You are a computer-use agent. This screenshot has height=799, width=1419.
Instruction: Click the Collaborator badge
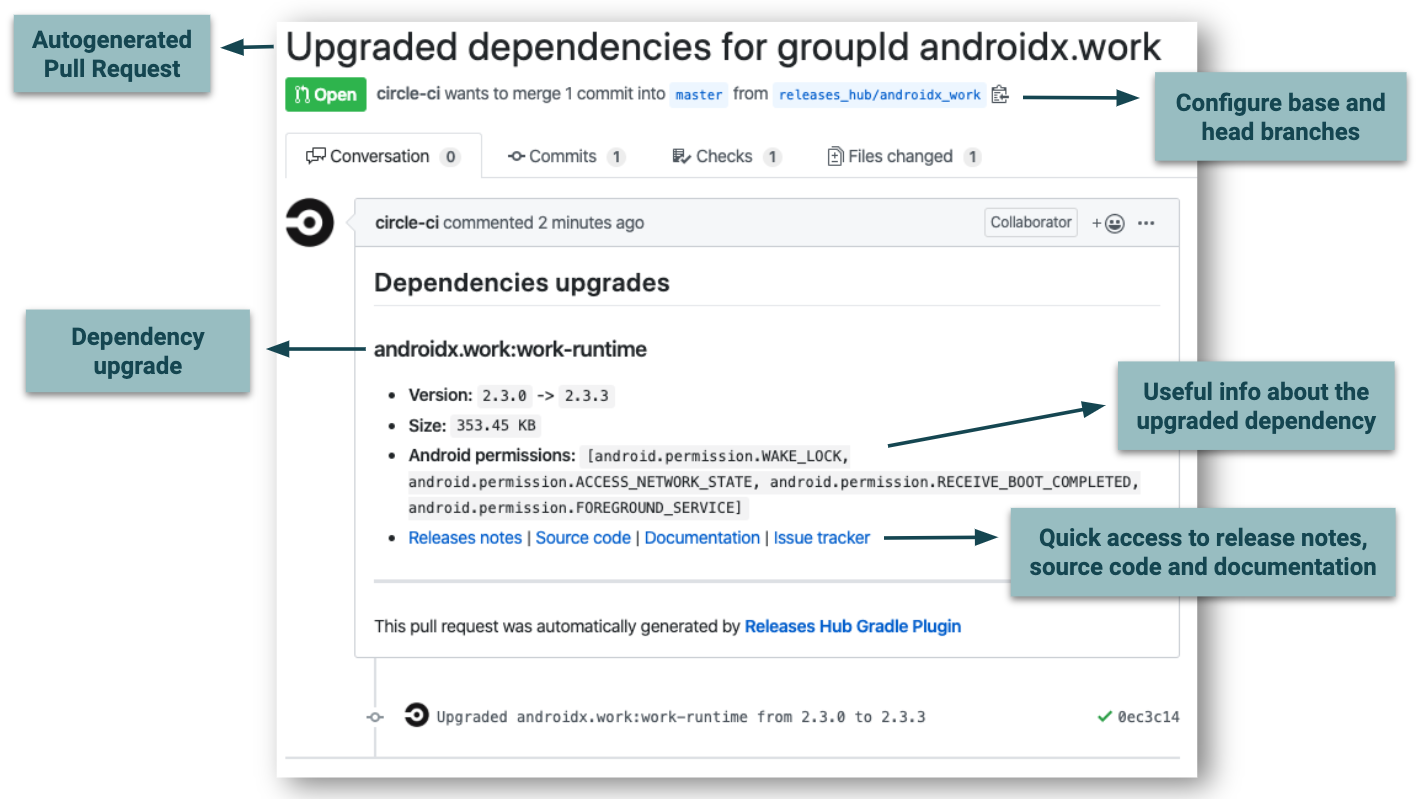(x=1031, y=223)
